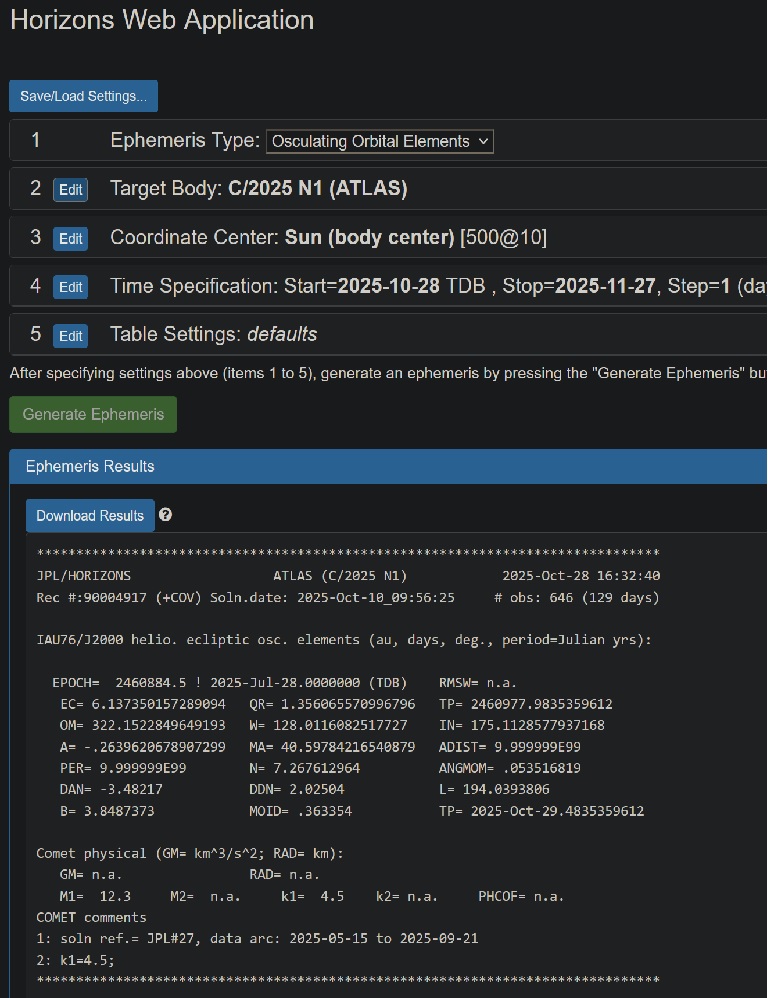Edit the Table Settings row
Viewport: 768px width, 998px height.
click(x=71, y=335)
